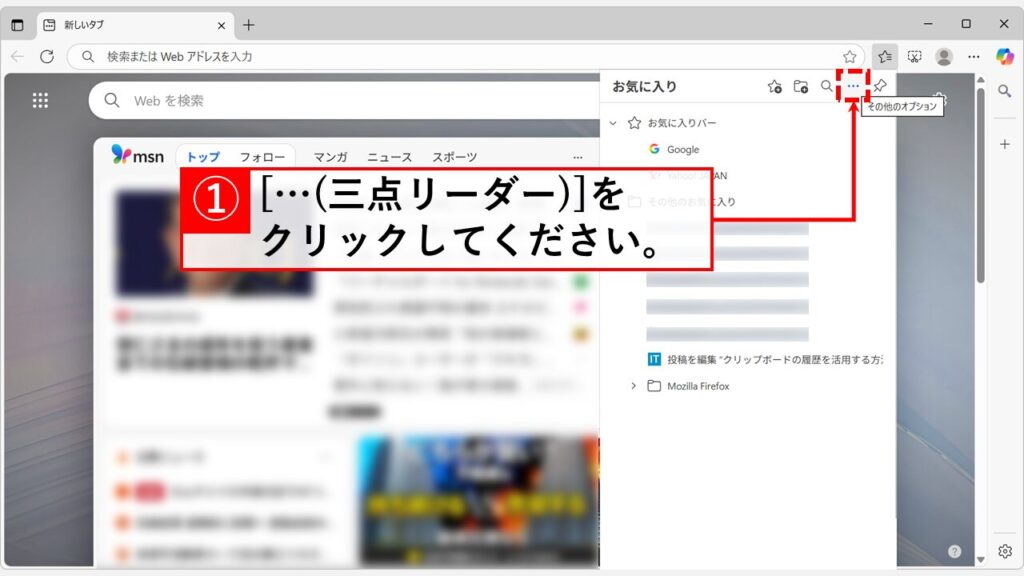The image size is (1024, 576).
Task: Click the scrollbar up arrow
Action: pyautogui.click(x=980, y=80)
